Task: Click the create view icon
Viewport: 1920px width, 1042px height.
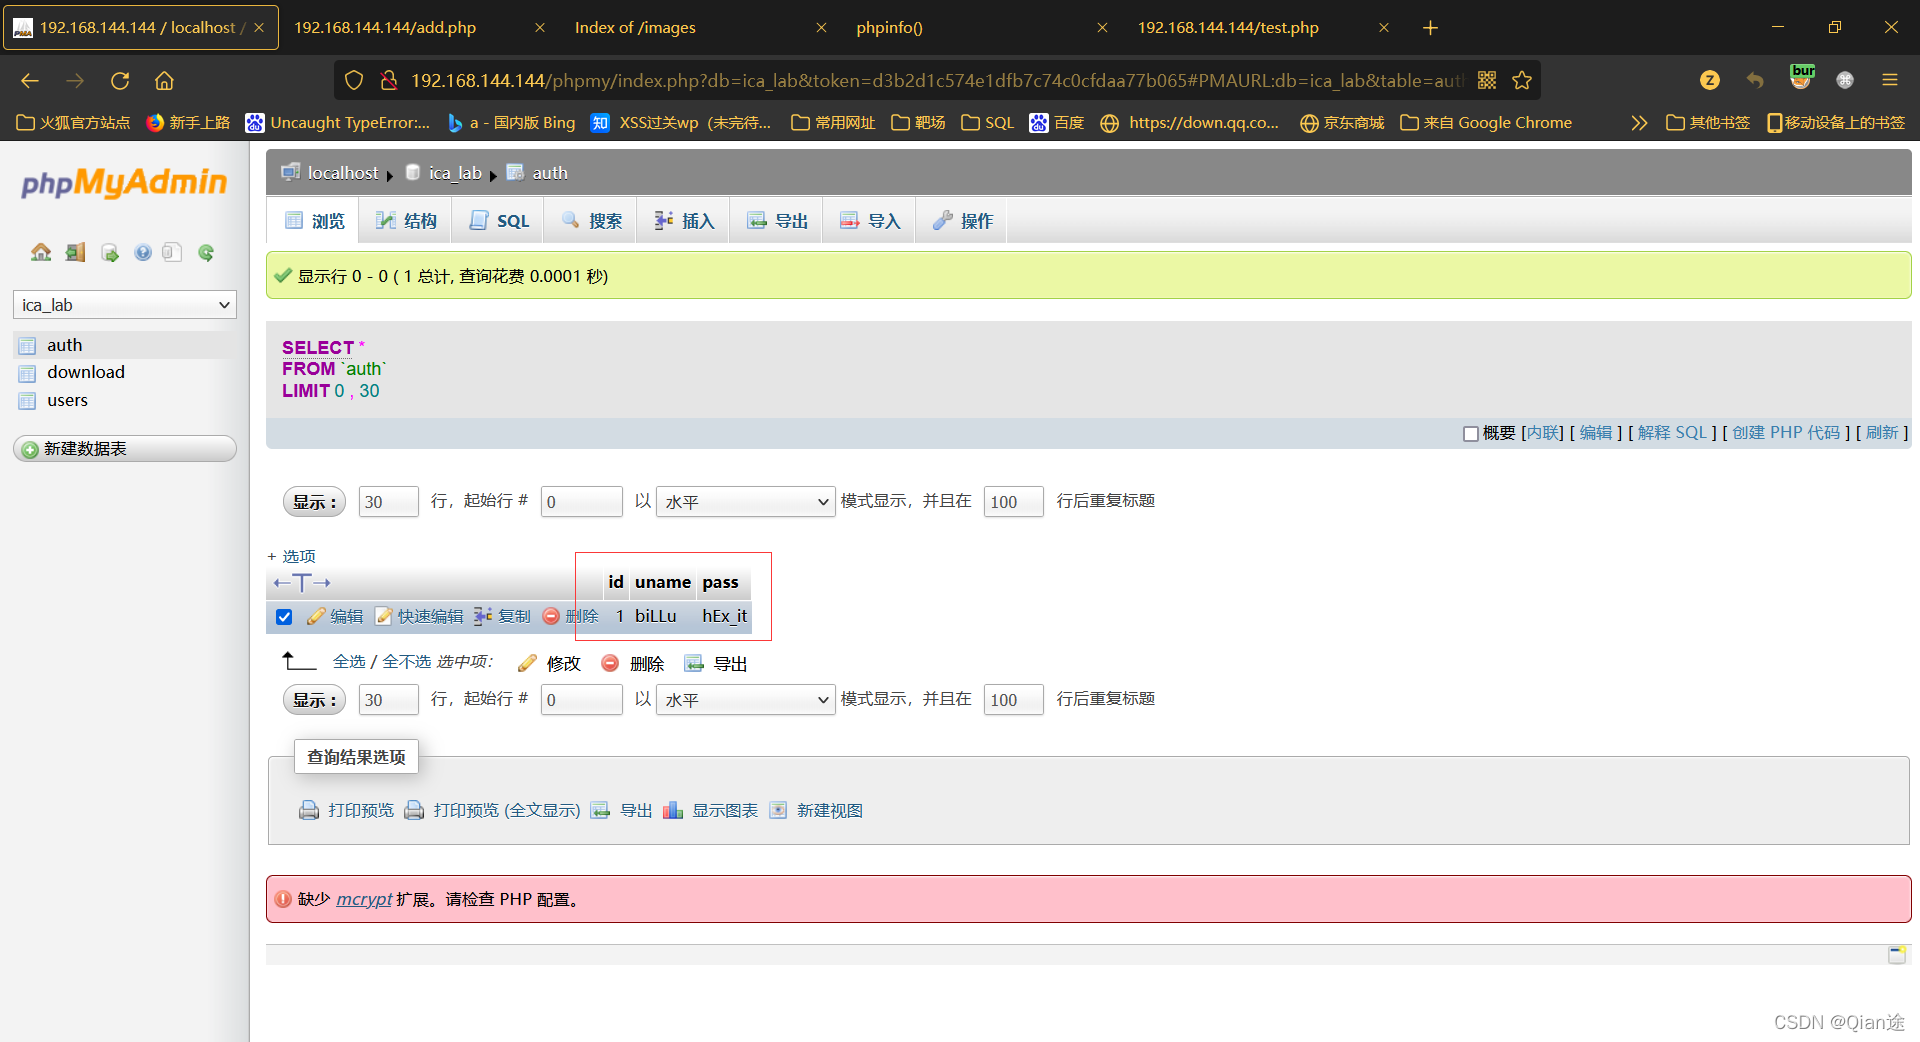Action: pos(778,811)
